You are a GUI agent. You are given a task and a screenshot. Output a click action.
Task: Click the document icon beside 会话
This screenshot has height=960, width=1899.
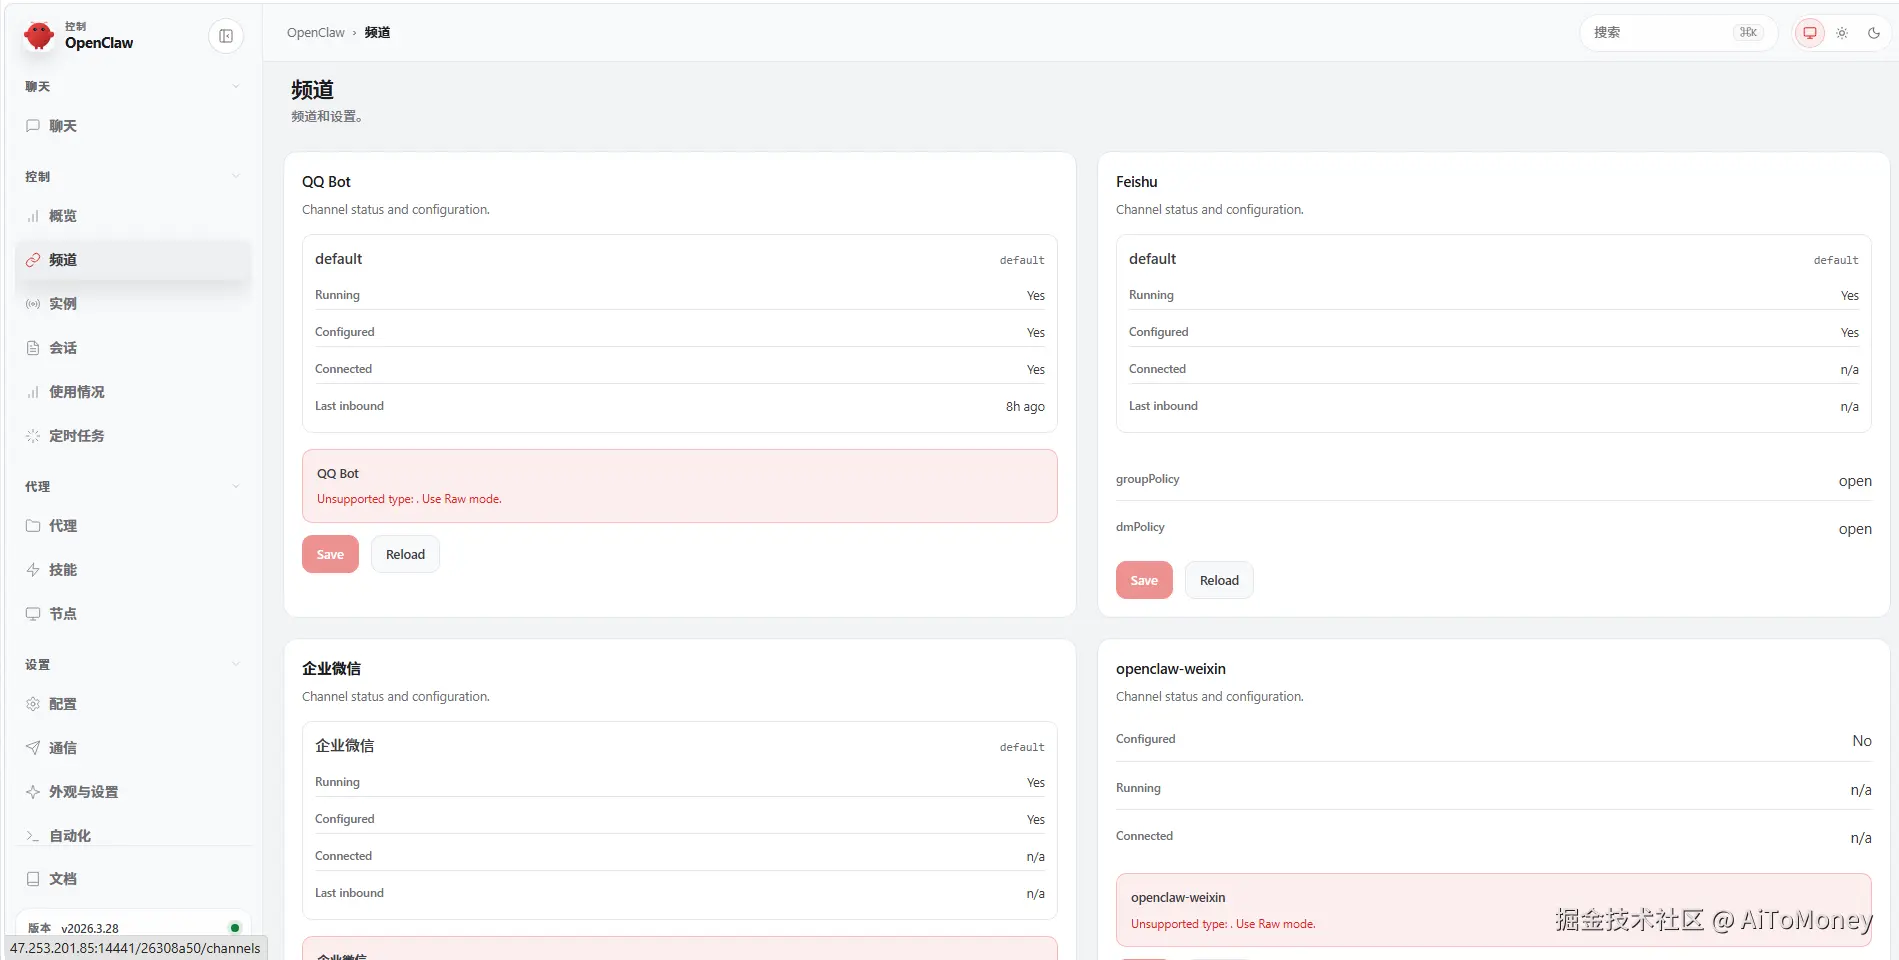[x=33, y=348]
